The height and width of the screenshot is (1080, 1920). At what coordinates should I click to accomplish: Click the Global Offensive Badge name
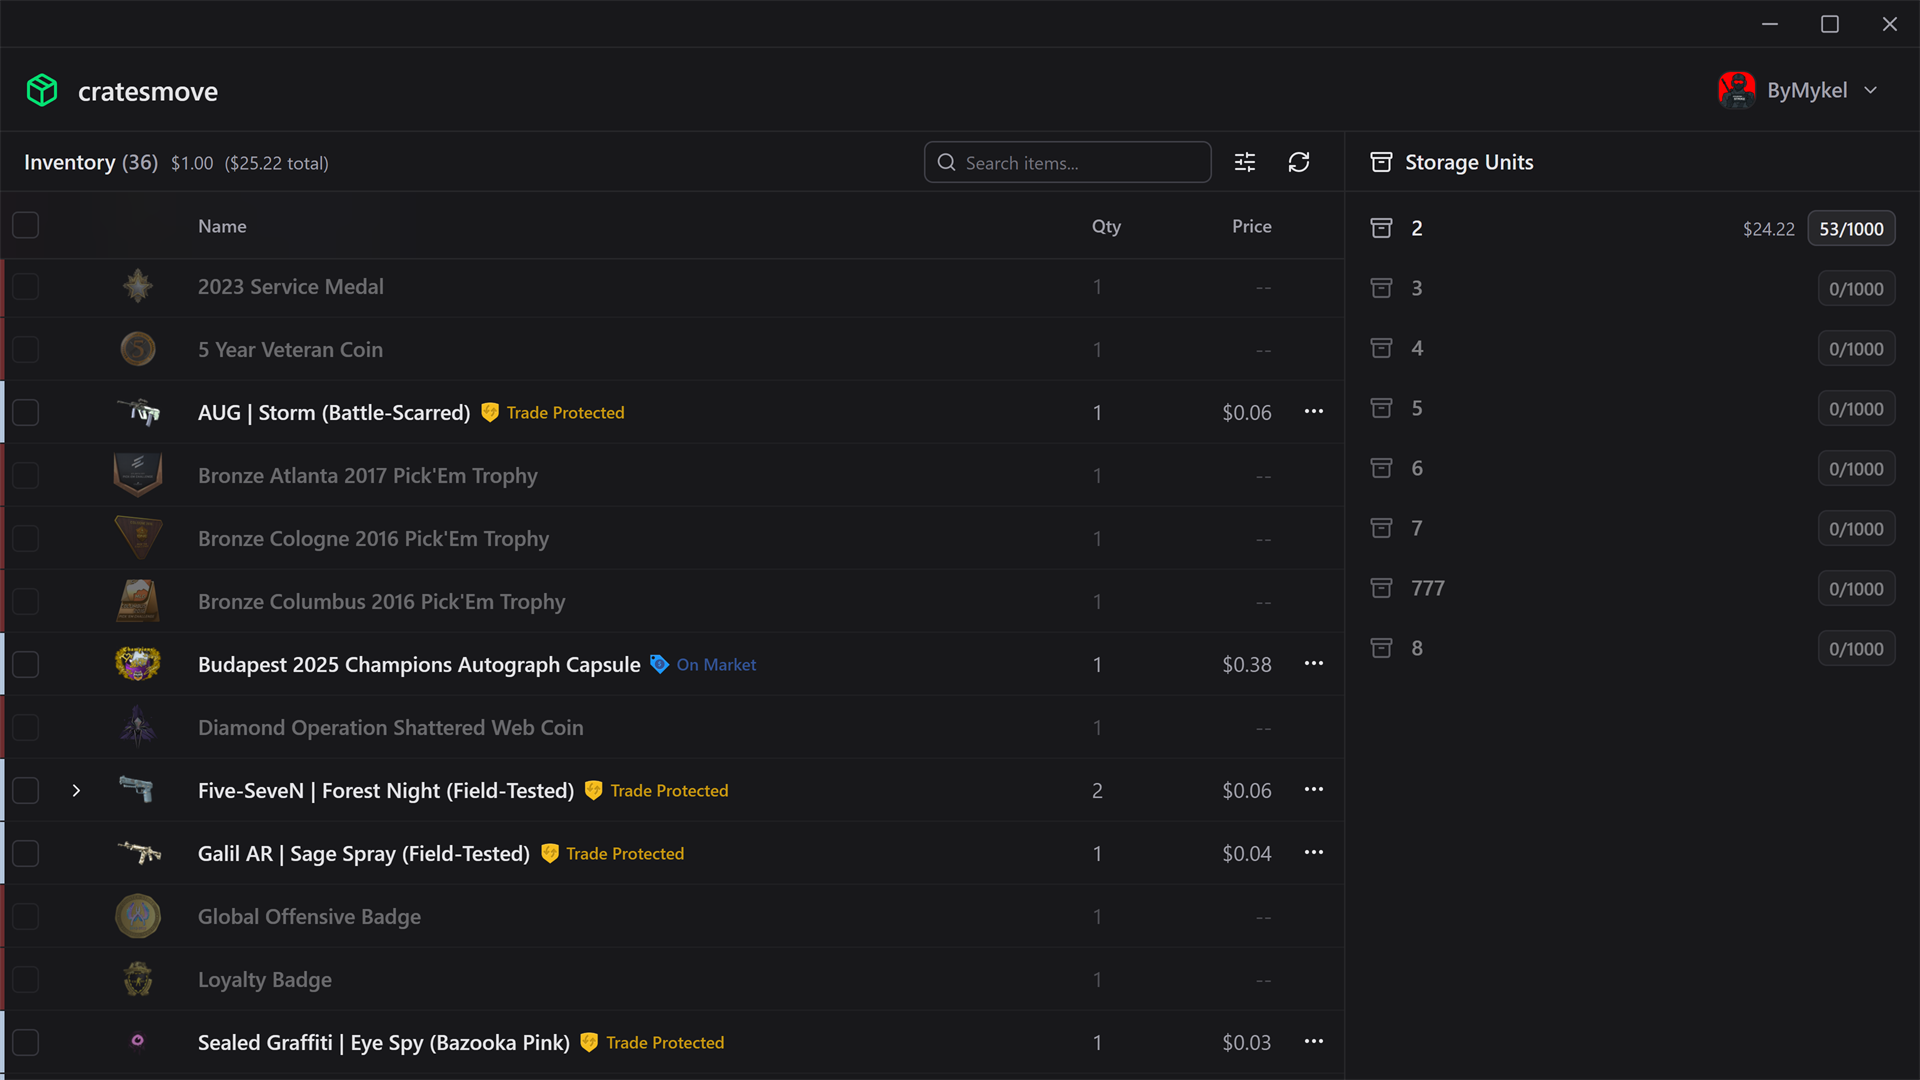pos(309,916)
